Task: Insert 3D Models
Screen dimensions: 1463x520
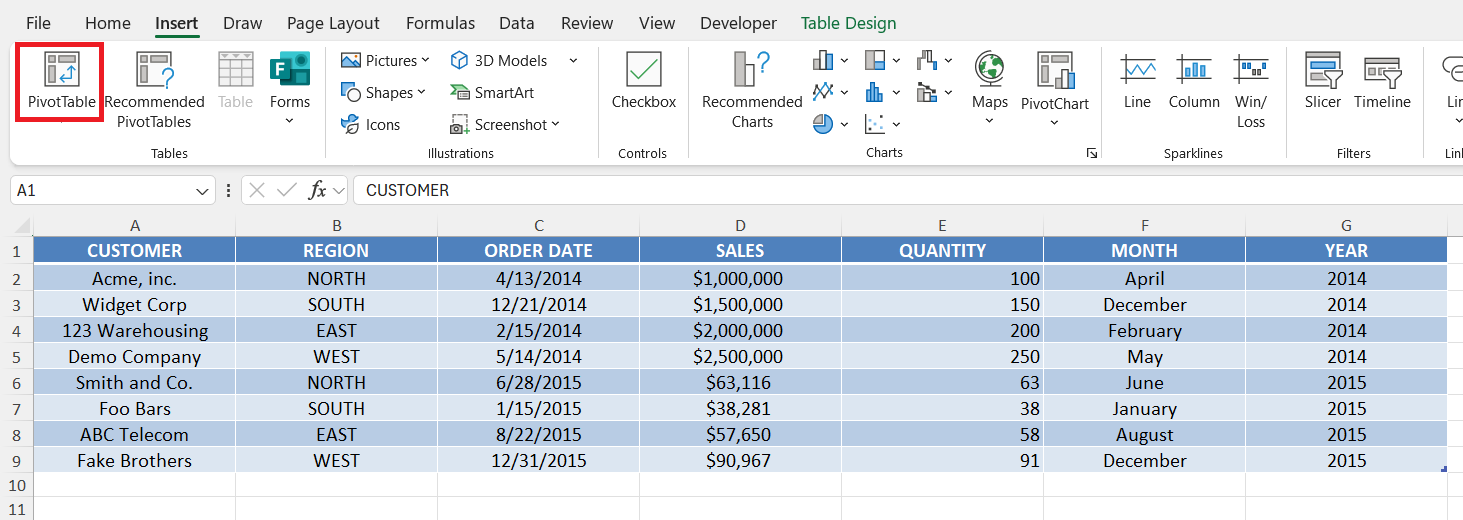Action: [499, 61]
